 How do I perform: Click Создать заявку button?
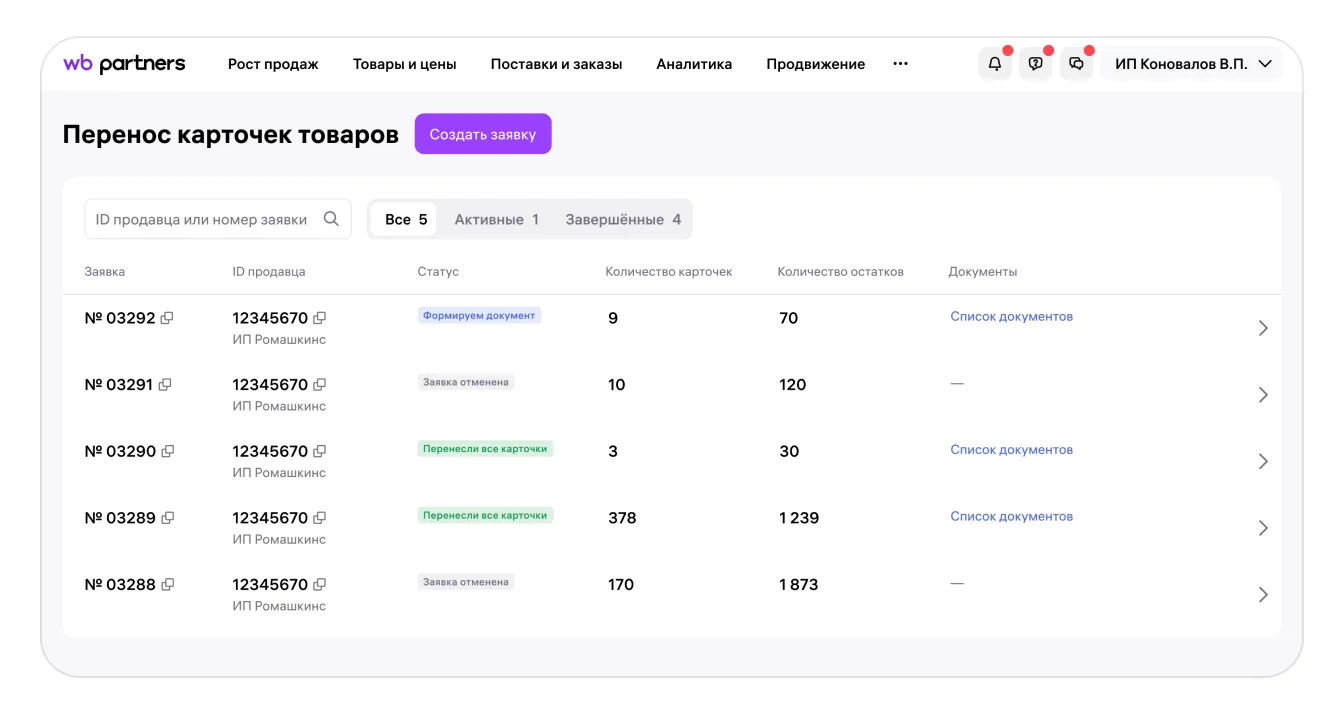coord(483,134)
